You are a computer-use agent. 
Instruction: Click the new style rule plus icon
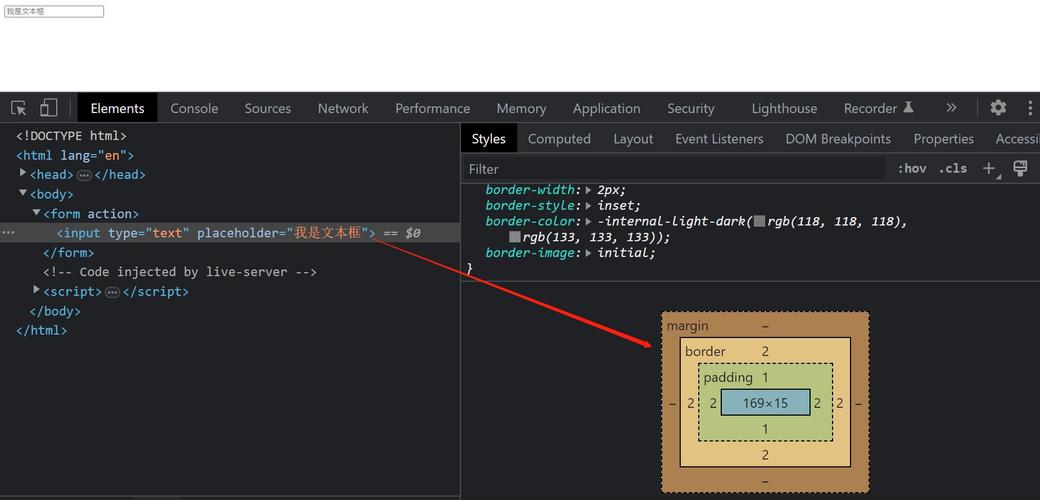pyautogui.click(x=989, y=169)
